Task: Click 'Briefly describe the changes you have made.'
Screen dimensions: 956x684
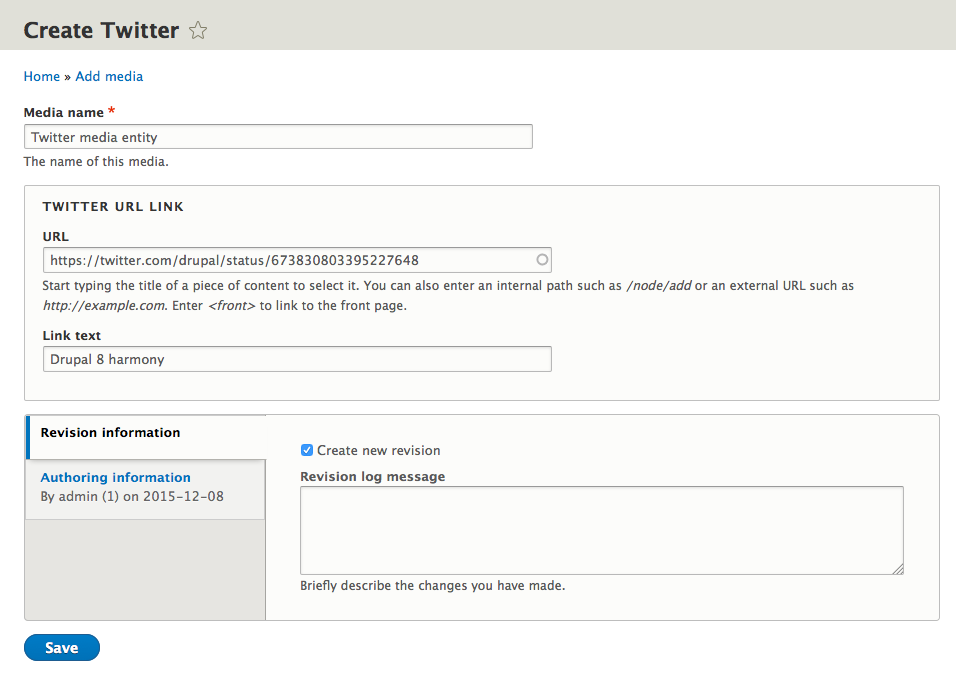Action: [432, 585]
